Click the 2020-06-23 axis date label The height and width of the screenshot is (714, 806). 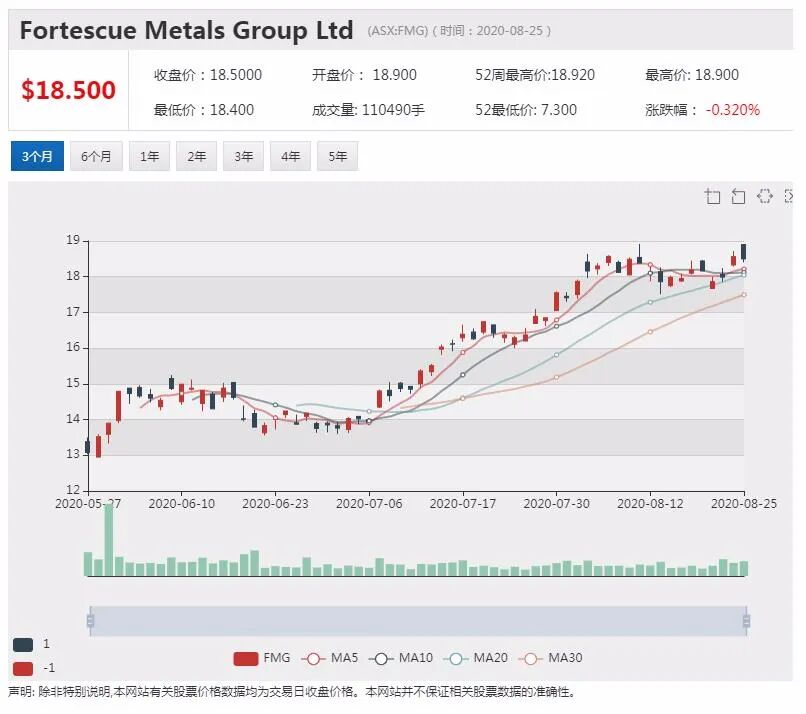click(275, 503)
